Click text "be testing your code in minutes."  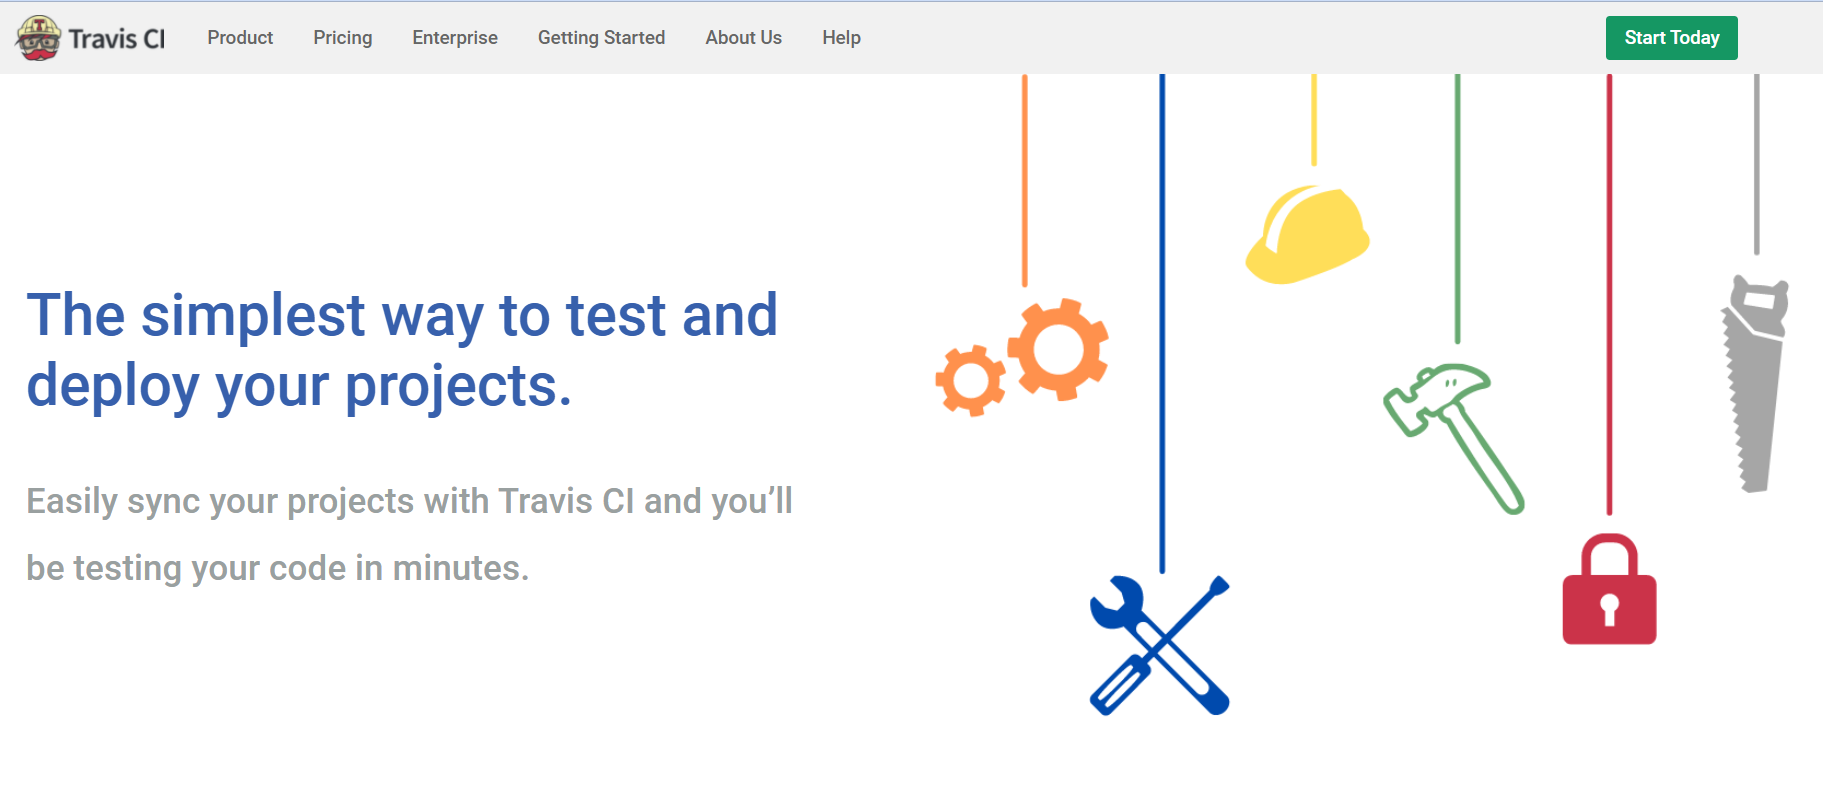pos(278,568)
